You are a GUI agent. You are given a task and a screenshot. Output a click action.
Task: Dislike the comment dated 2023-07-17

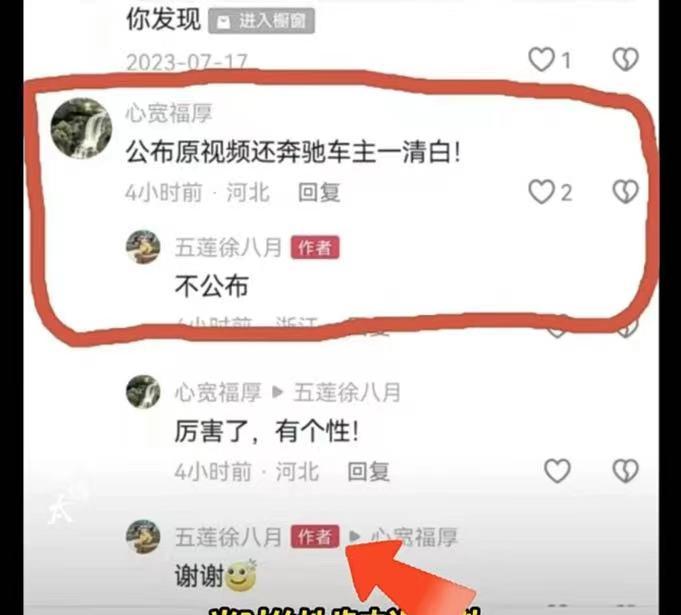pos(625,59)
